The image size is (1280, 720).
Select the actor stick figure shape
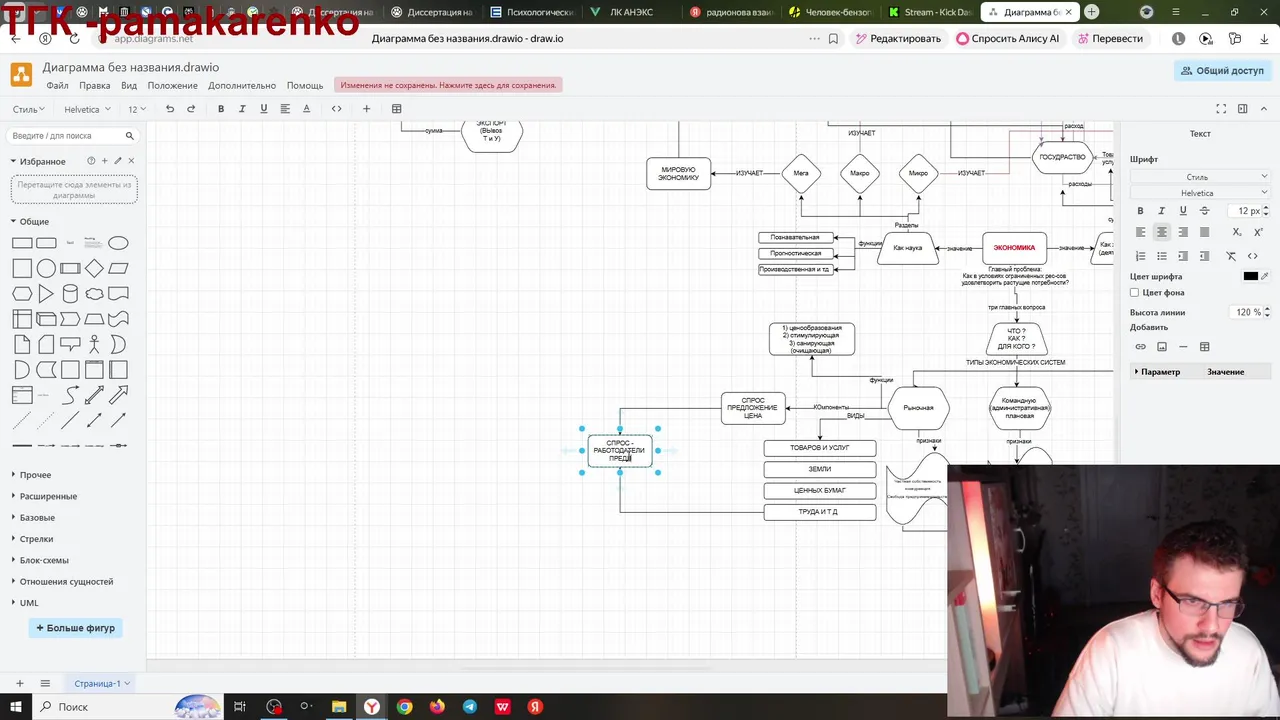point(94,345)
